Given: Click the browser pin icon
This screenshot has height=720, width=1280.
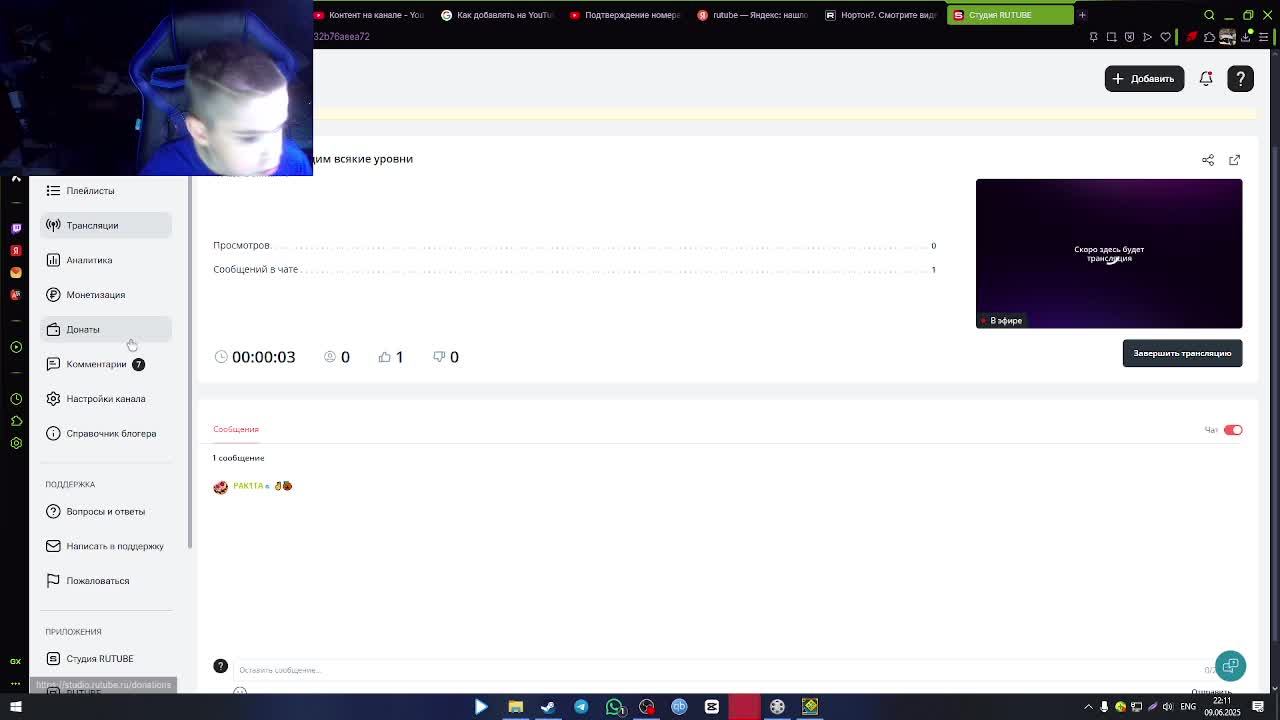Looking at the screenshot, I should coord(1093,37).
